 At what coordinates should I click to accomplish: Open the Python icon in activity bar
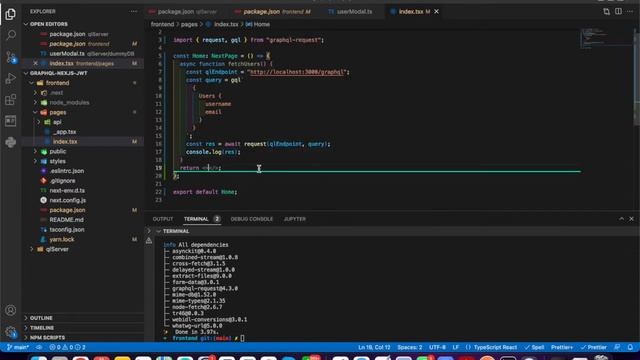pyautogui.click(x=11, y=142)
